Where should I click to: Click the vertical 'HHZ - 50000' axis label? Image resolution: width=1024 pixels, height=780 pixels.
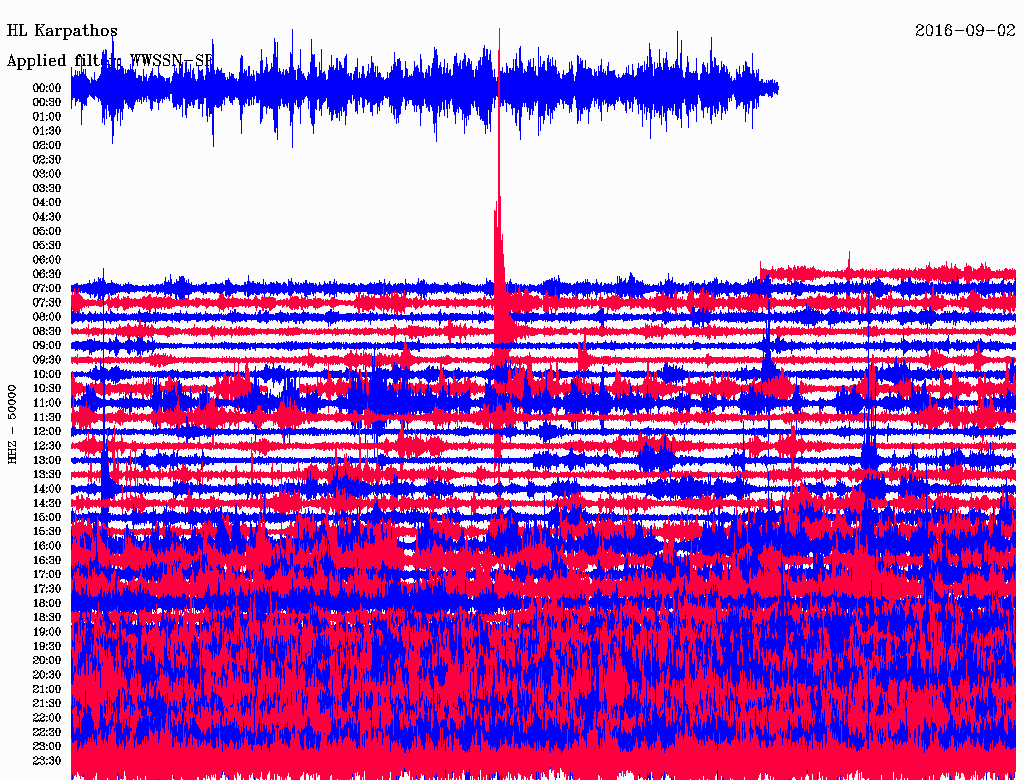coord(12,424)
